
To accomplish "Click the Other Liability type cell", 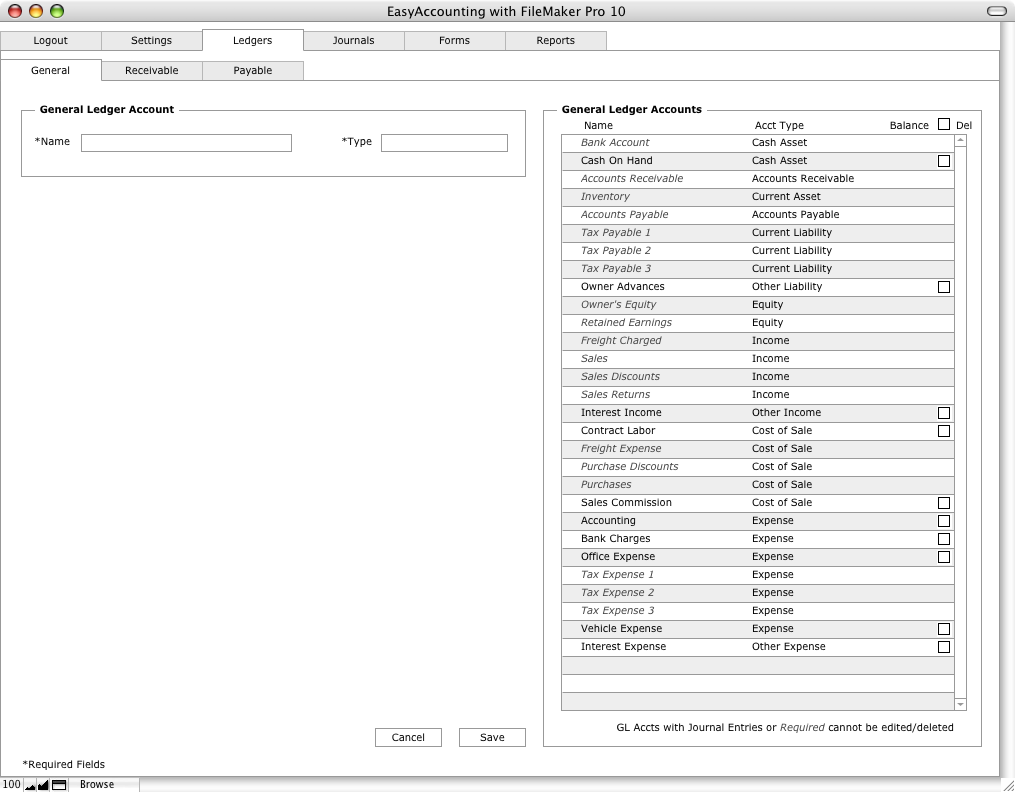I will [787, 287].
